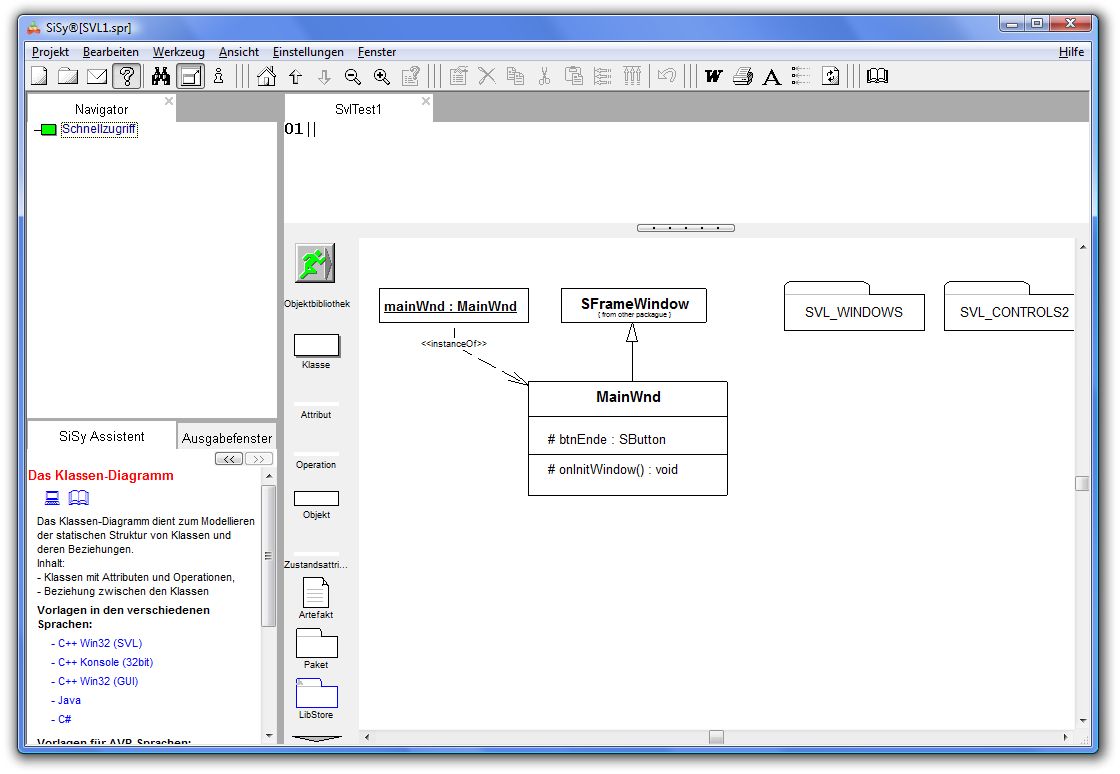This screenshot has height=774, width=1120.
Task: Select the Paket folder element
Action: point(316,644)
